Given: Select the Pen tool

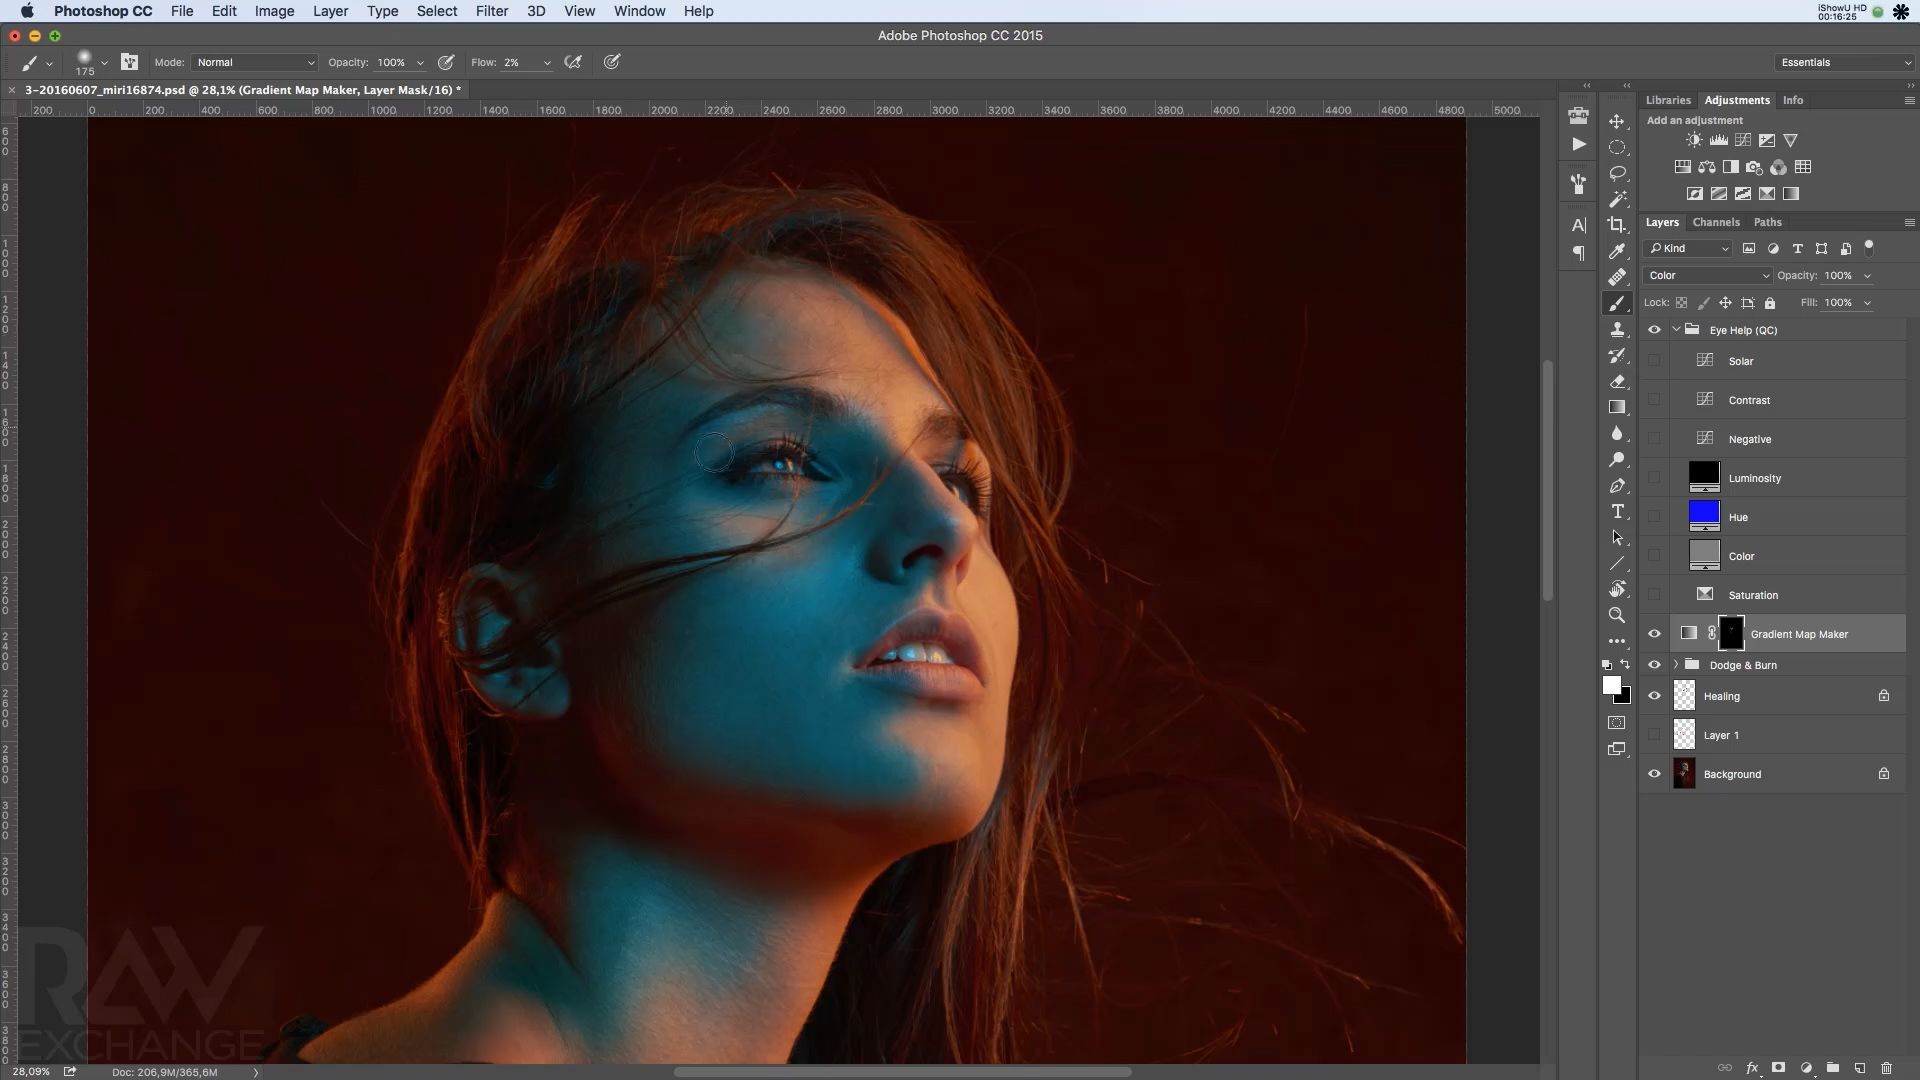Looking at the screenshot, I should (x=1617, y=485).
